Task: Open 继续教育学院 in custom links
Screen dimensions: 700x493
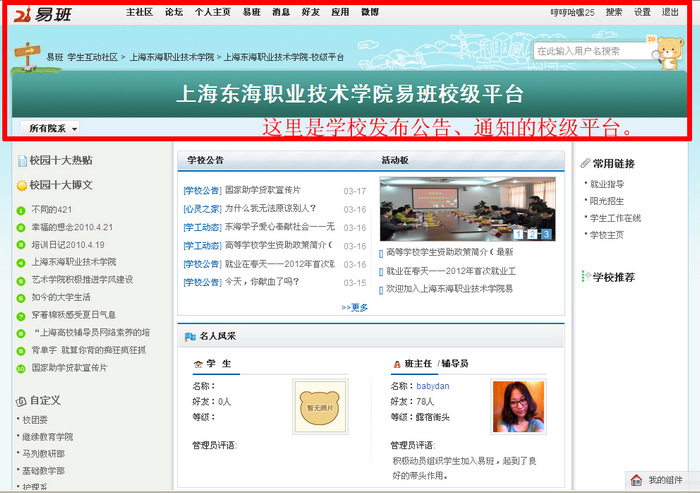Action: 48,437
